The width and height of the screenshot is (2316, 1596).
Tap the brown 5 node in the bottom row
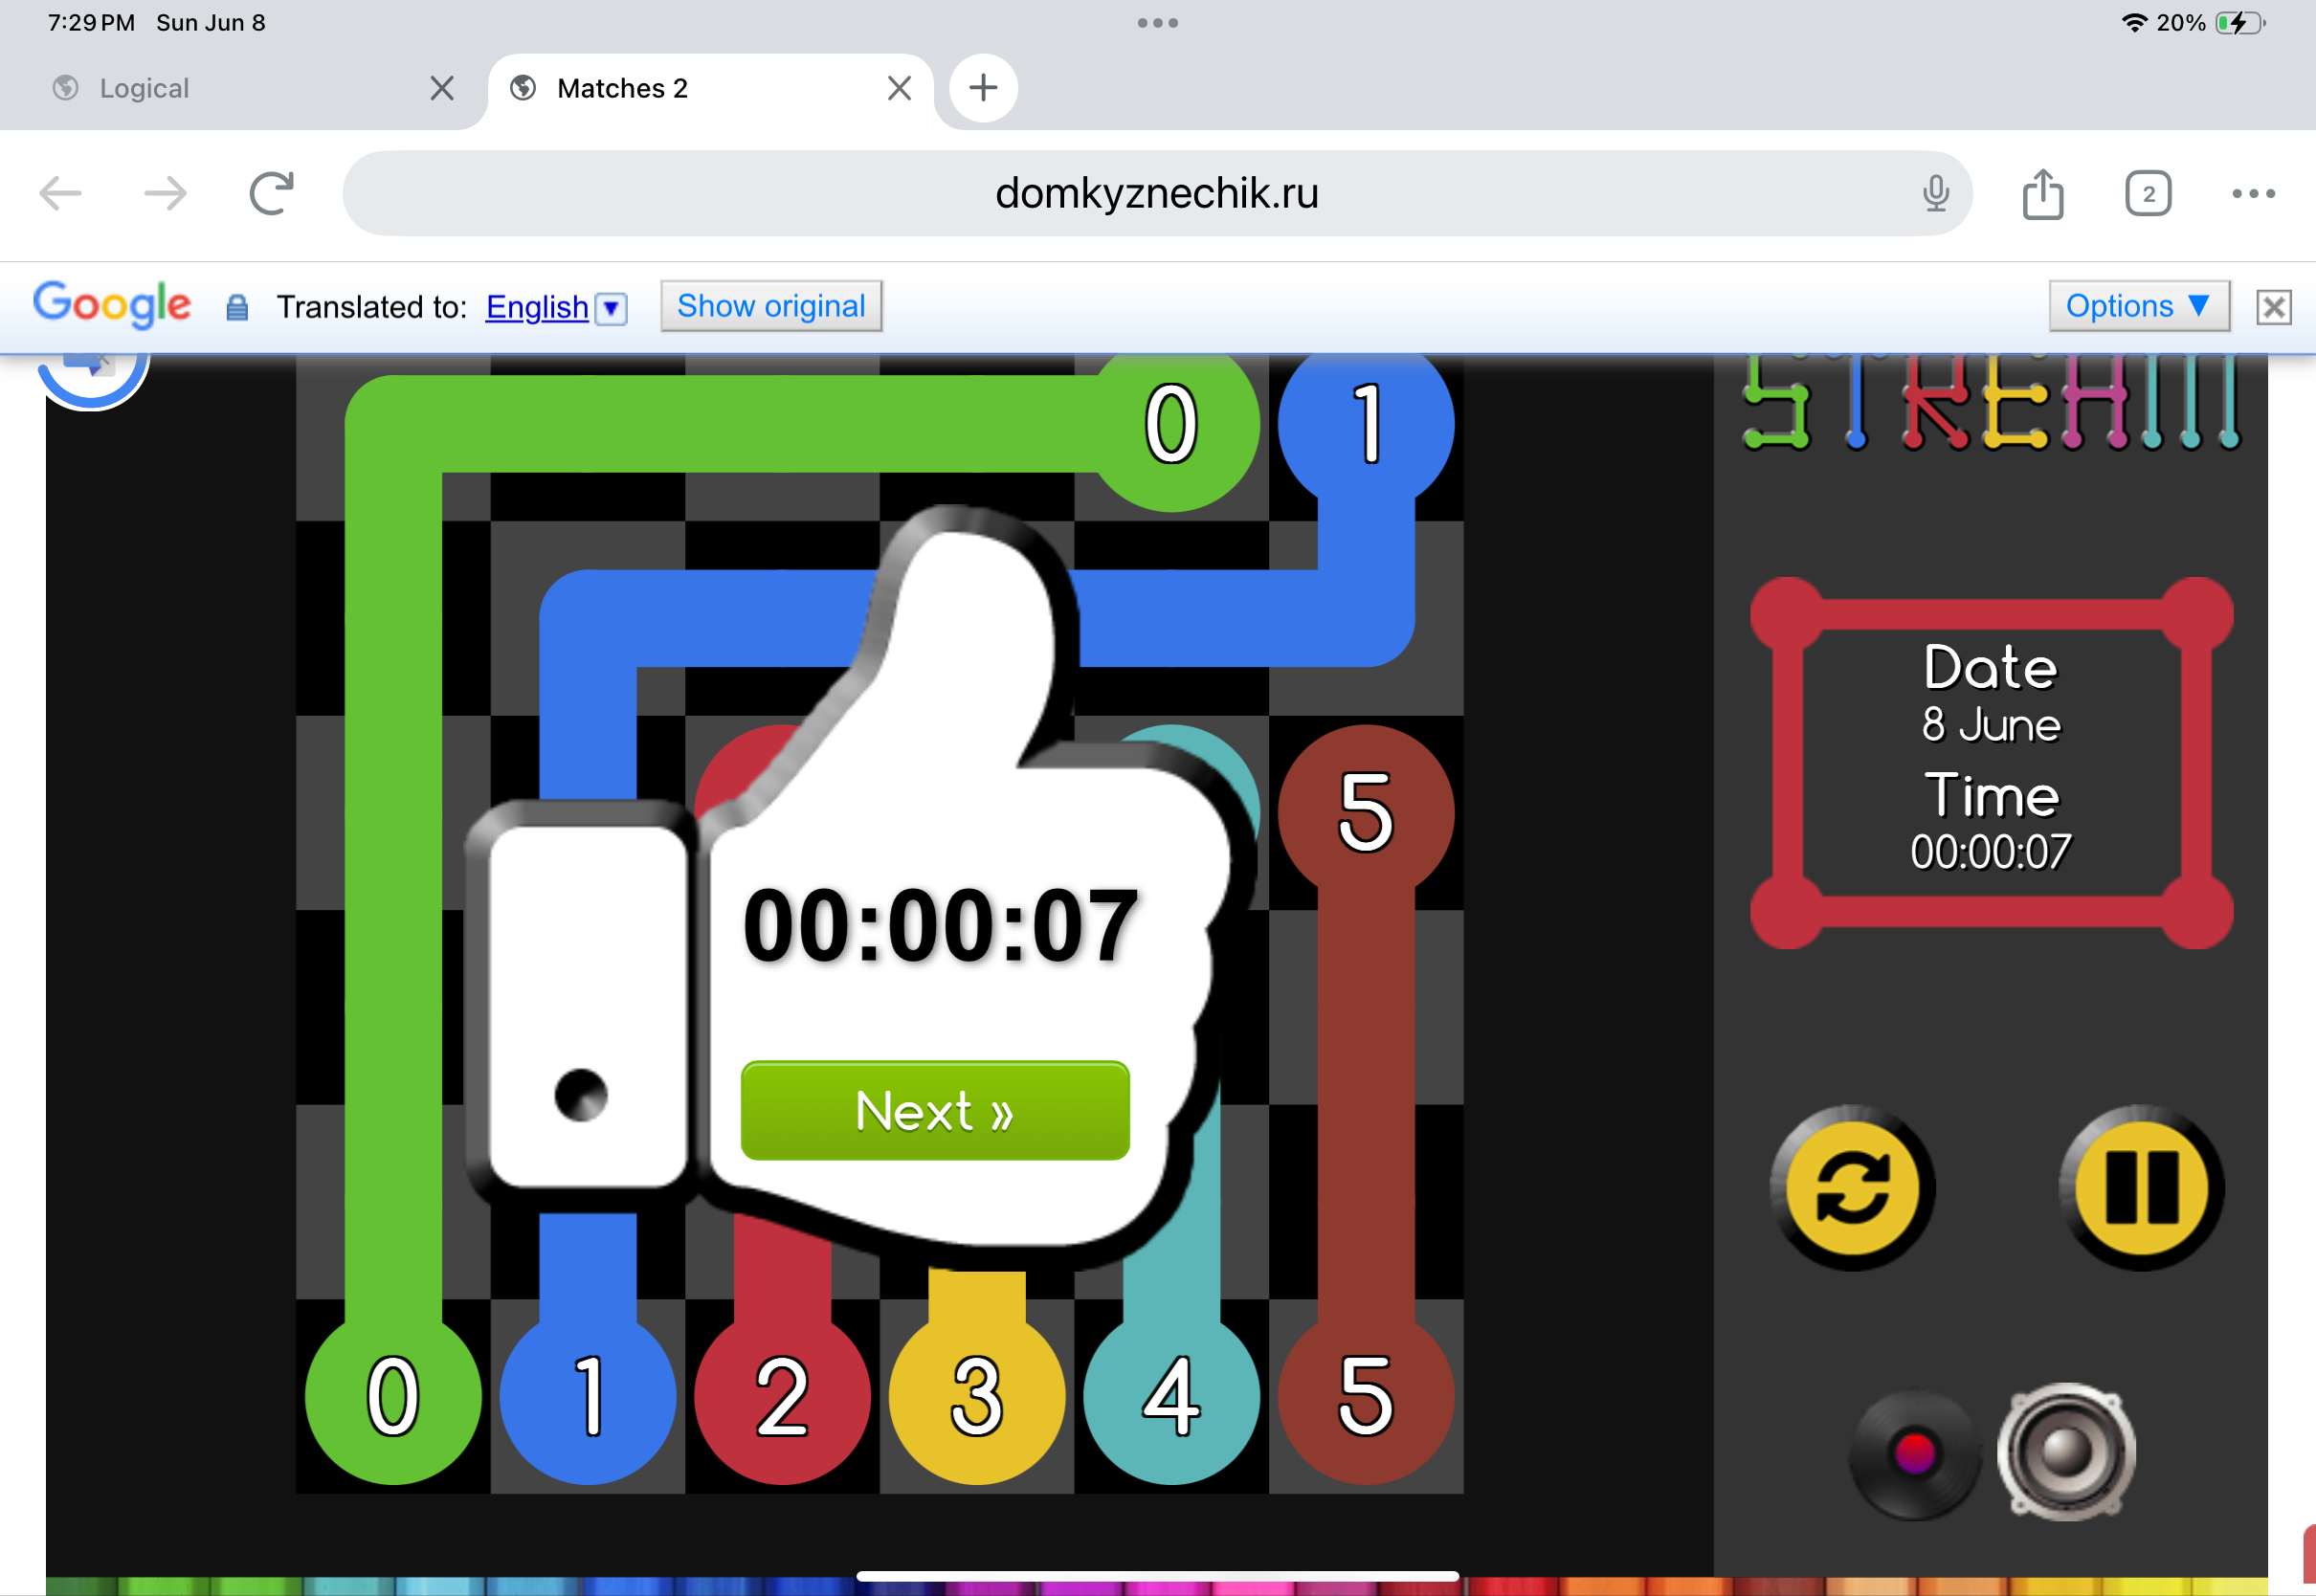pyautogui.click(x=1366, y=1396)
